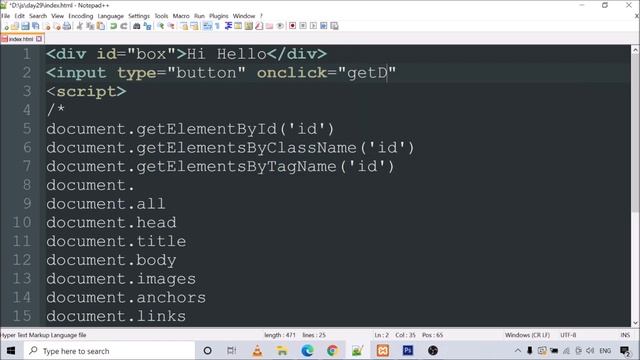This screenshot has width=640, height=360.
Task: Click the vertical scrollbar thumb in editor
Action: (x=635, y=133)
